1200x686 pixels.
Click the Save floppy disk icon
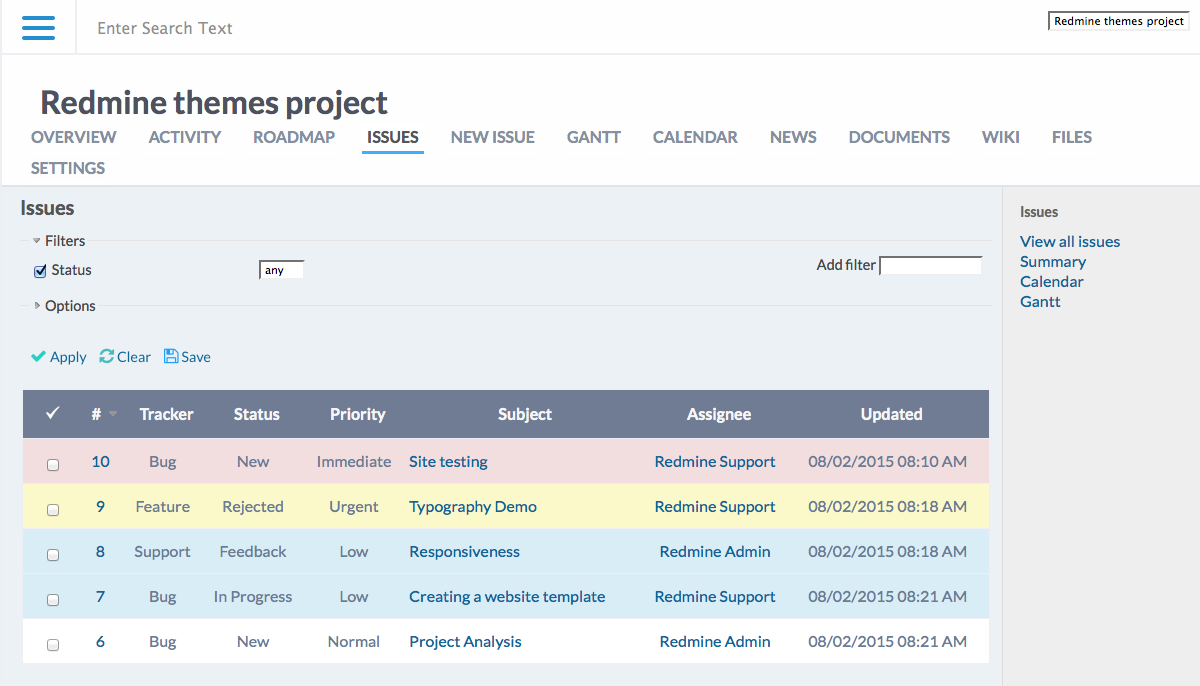click(170, 356)
